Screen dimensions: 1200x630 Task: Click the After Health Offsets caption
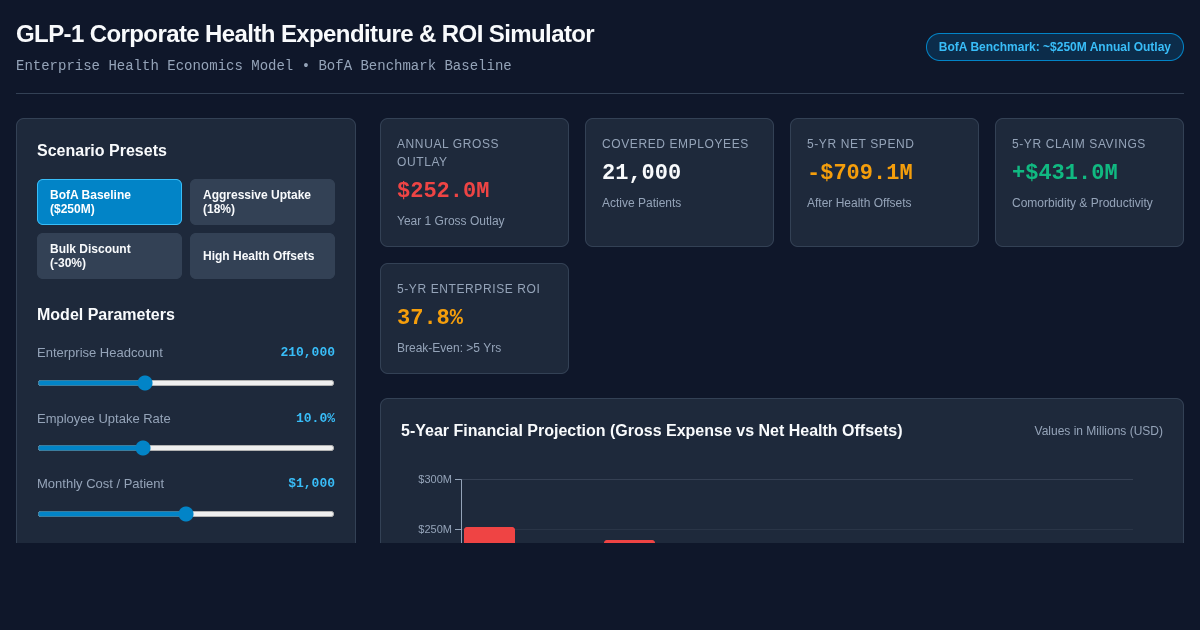859,203
